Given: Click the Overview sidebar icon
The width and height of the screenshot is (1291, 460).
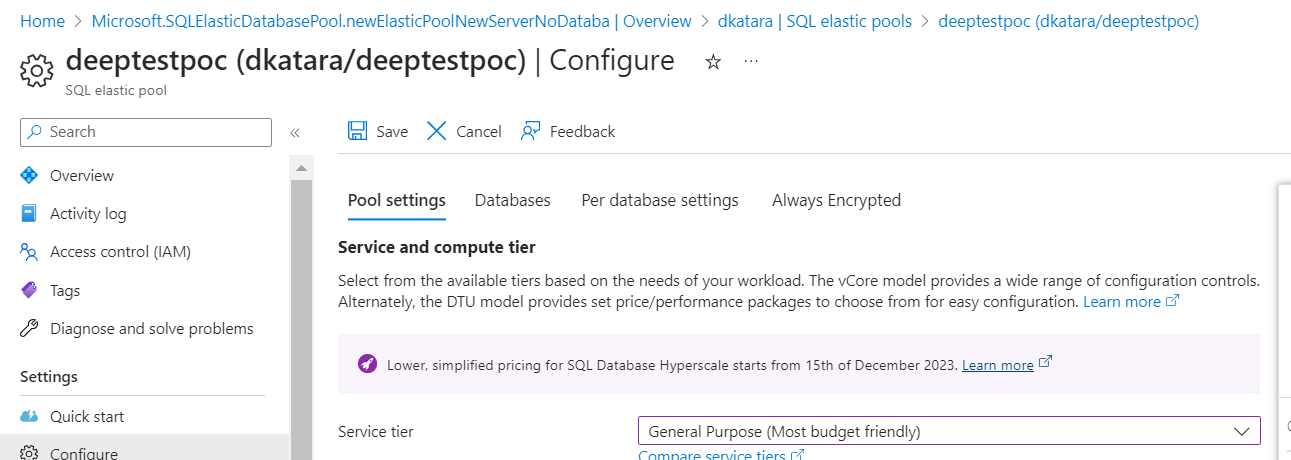Looking at the screenshot, I should click(x=30, y=175).
